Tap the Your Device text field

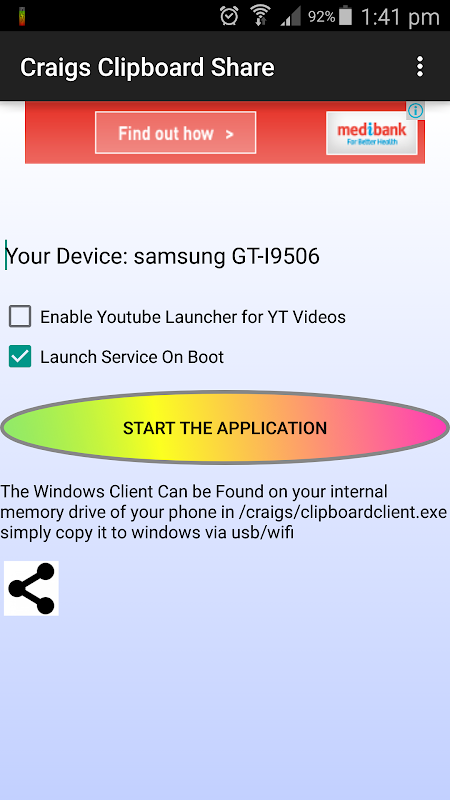162,256
